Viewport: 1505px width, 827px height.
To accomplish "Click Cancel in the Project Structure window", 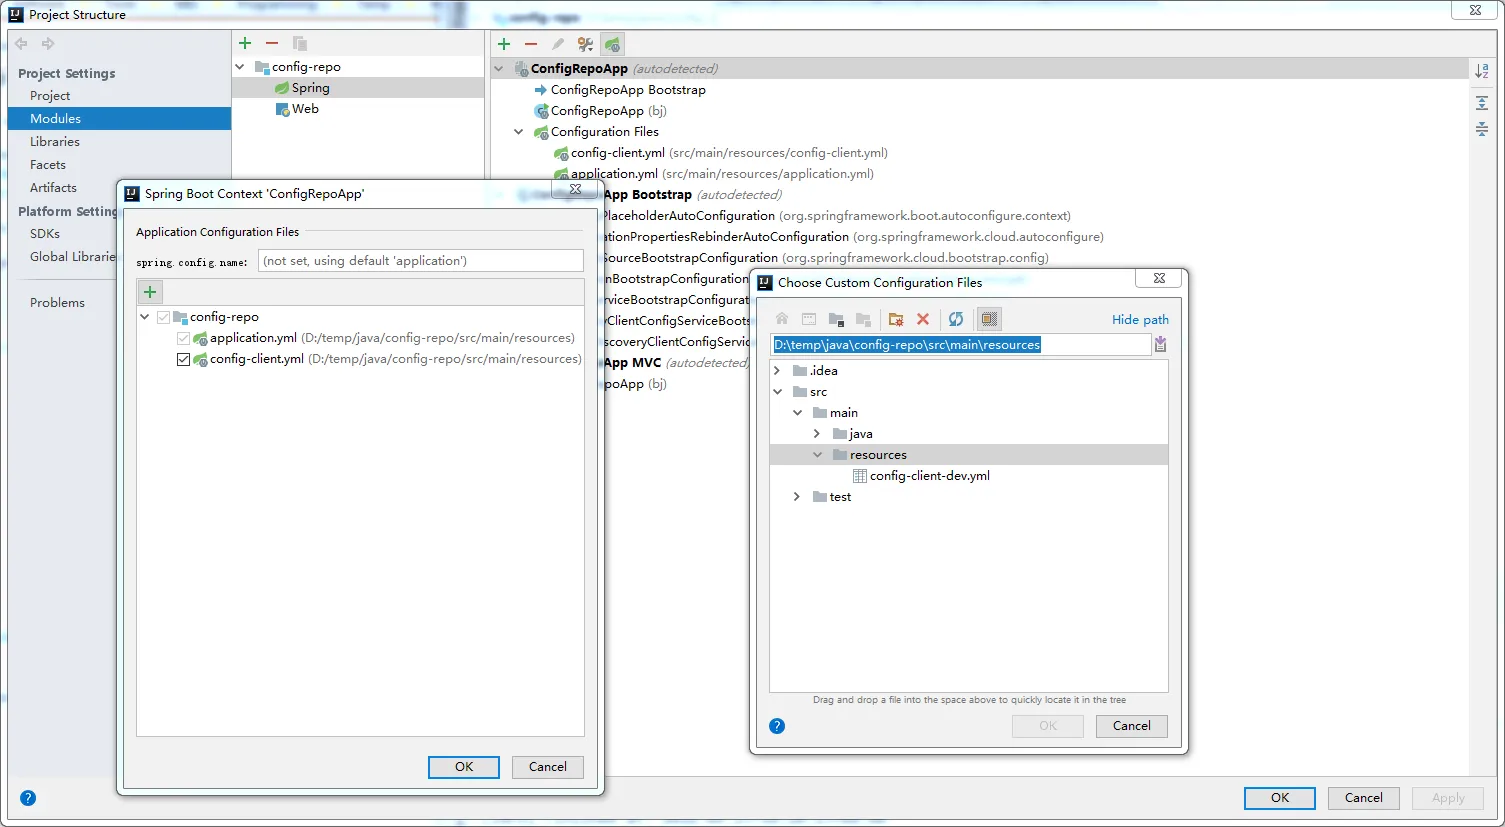I will coord(1364,798).
